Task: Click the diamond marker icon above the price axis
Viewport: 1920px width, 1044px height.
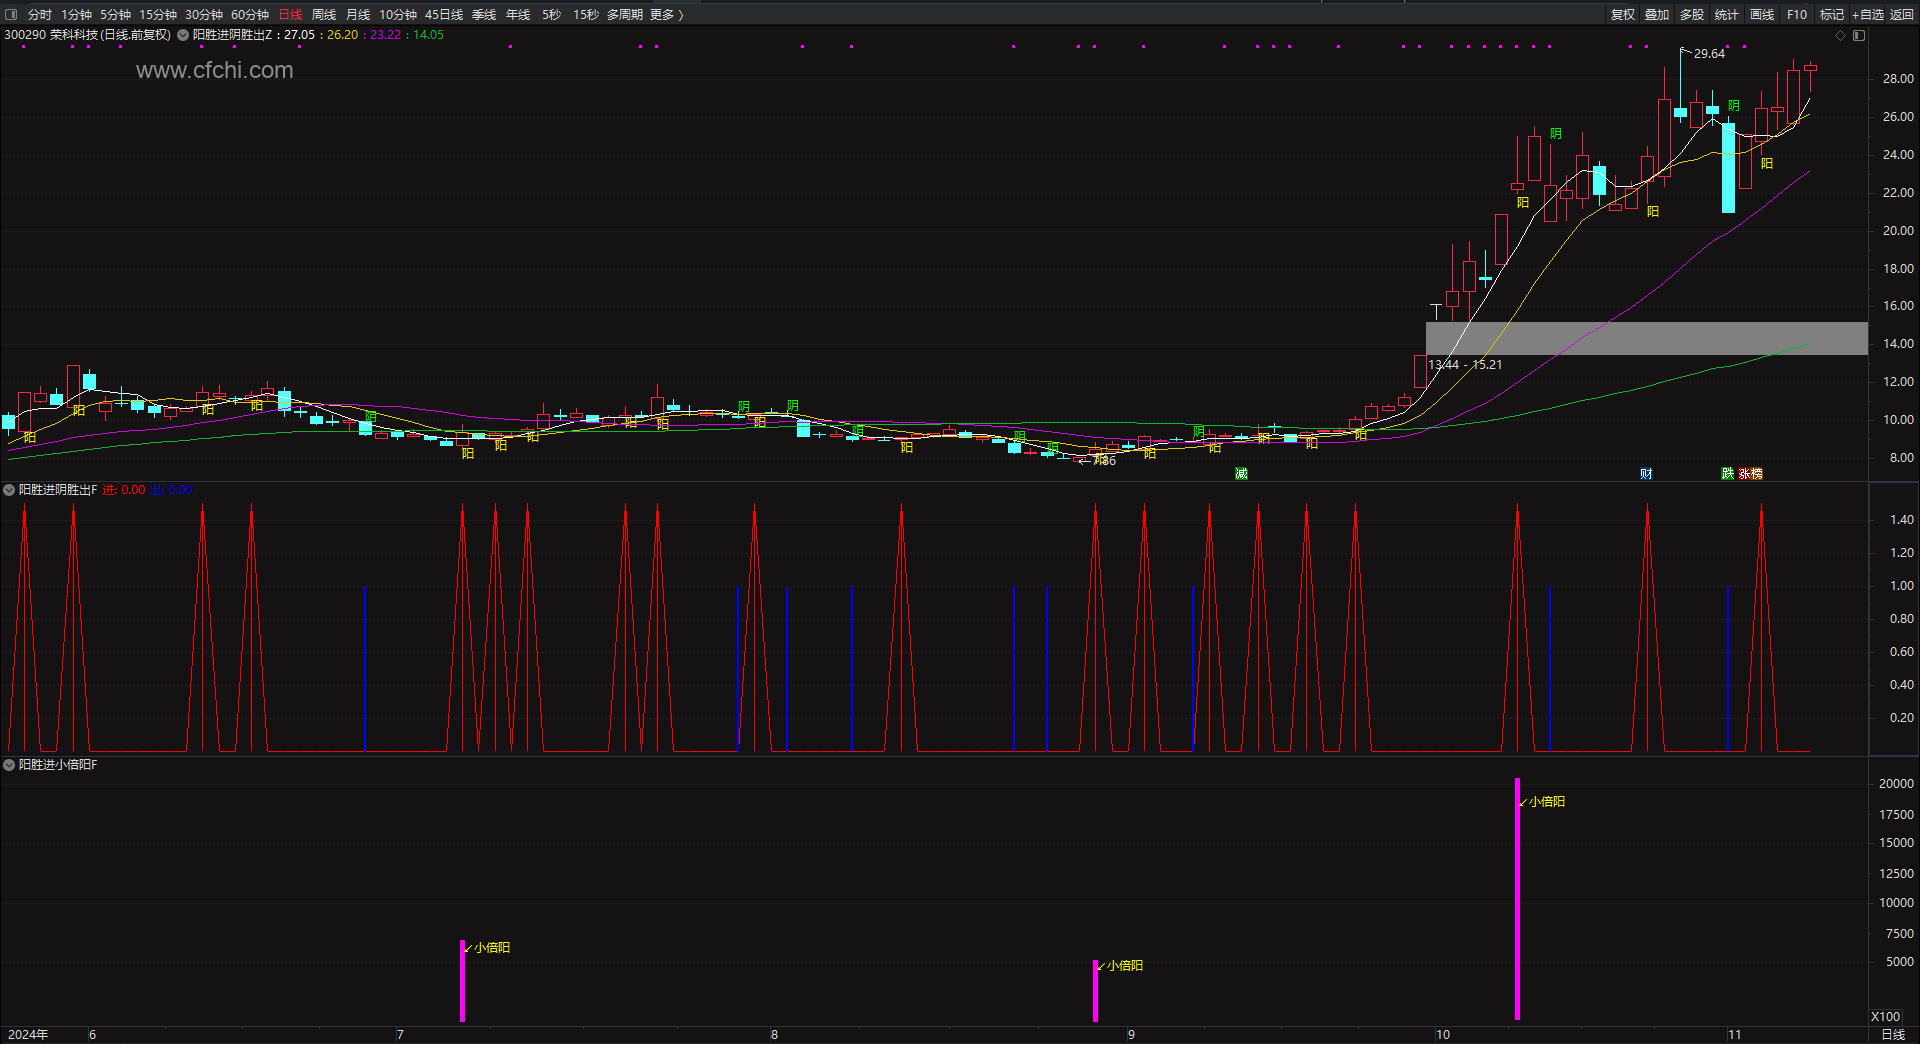Action: (1840, 35)
